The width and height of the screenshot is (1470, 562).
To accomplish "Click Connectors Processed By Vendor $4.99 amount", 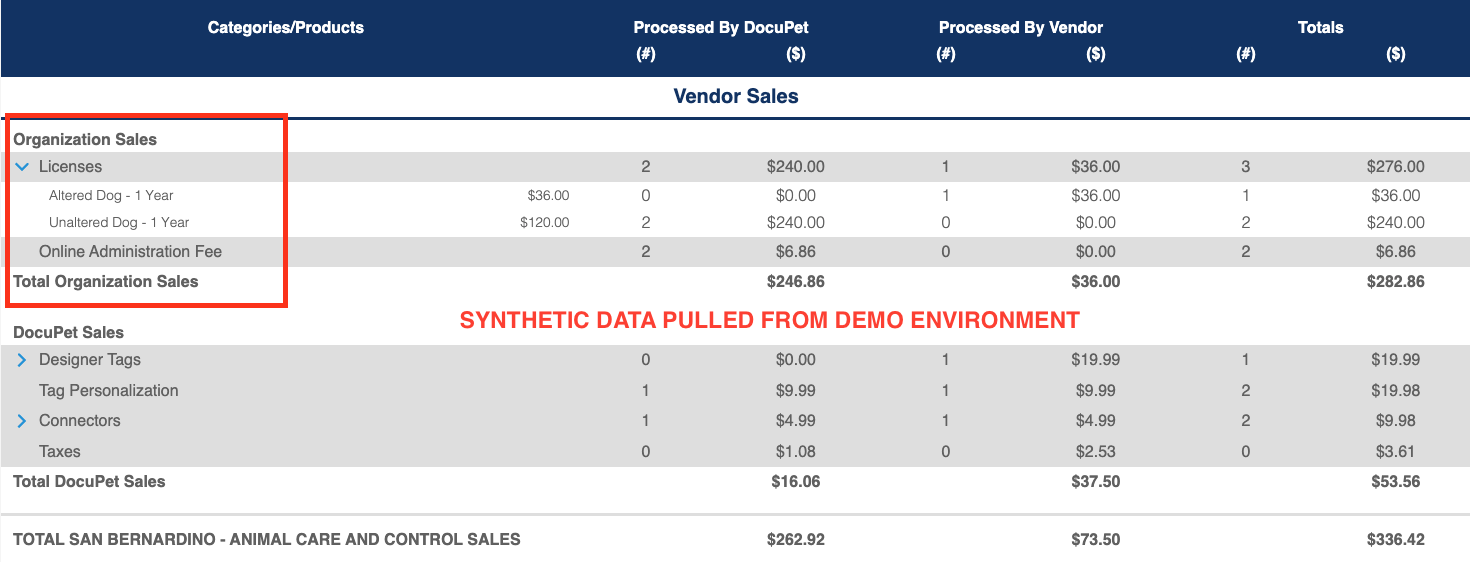I will click(1096, 421).
